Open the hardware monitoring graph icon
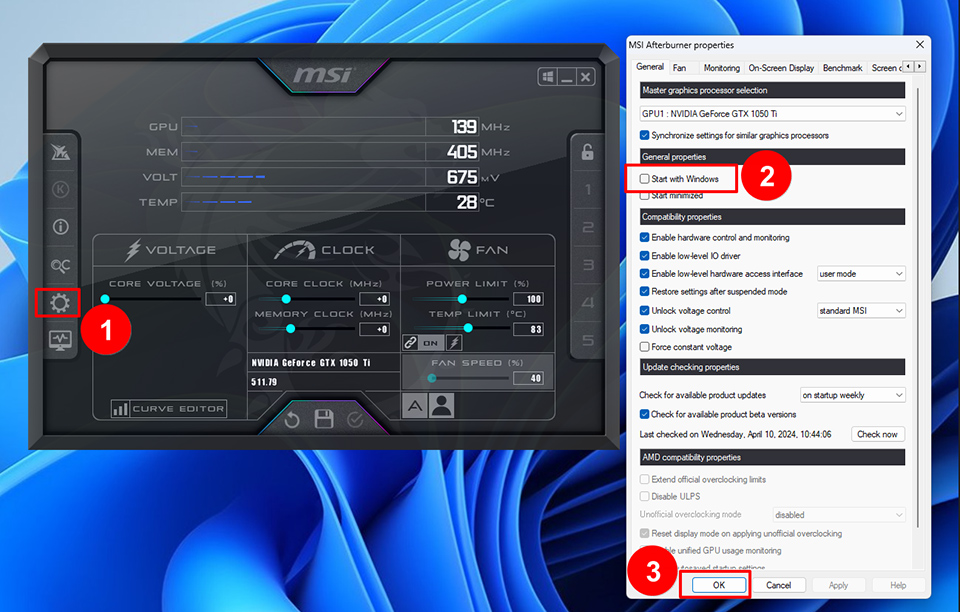This screenshot has width=960, height=612. tap(59, 341)
